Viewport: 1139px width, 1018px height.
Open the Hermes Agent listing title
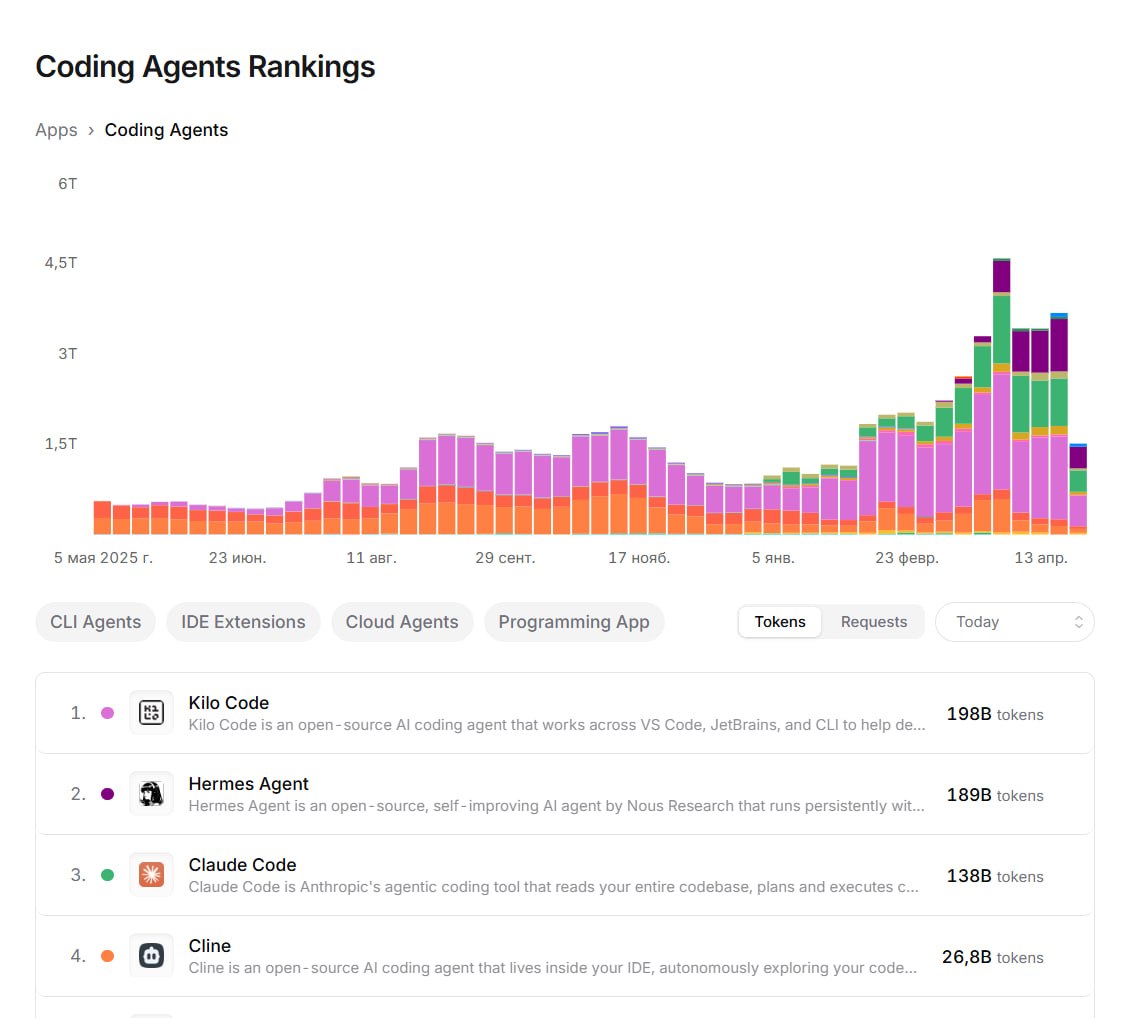point(248,784)
